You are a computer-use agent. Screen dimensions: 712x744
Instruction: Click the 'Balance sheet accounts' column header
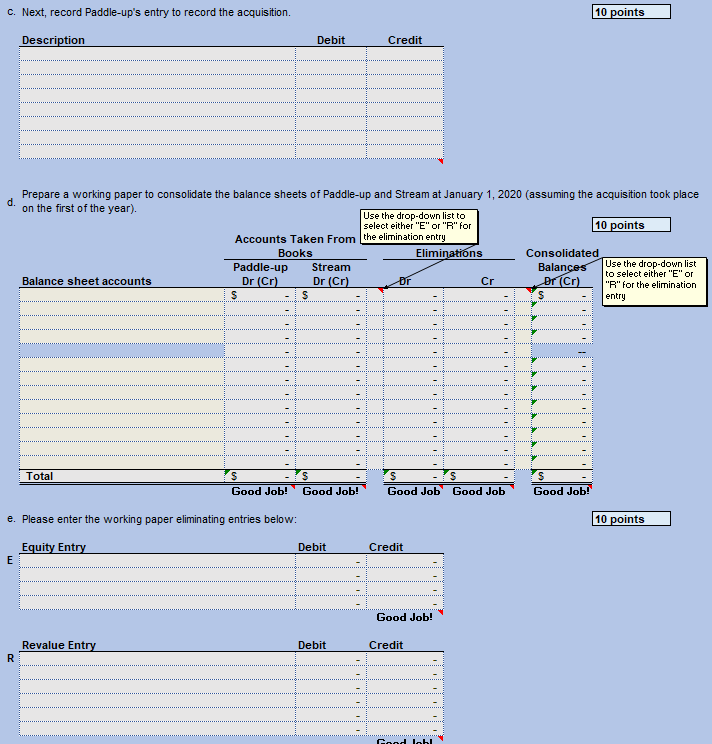click(86, 281)
